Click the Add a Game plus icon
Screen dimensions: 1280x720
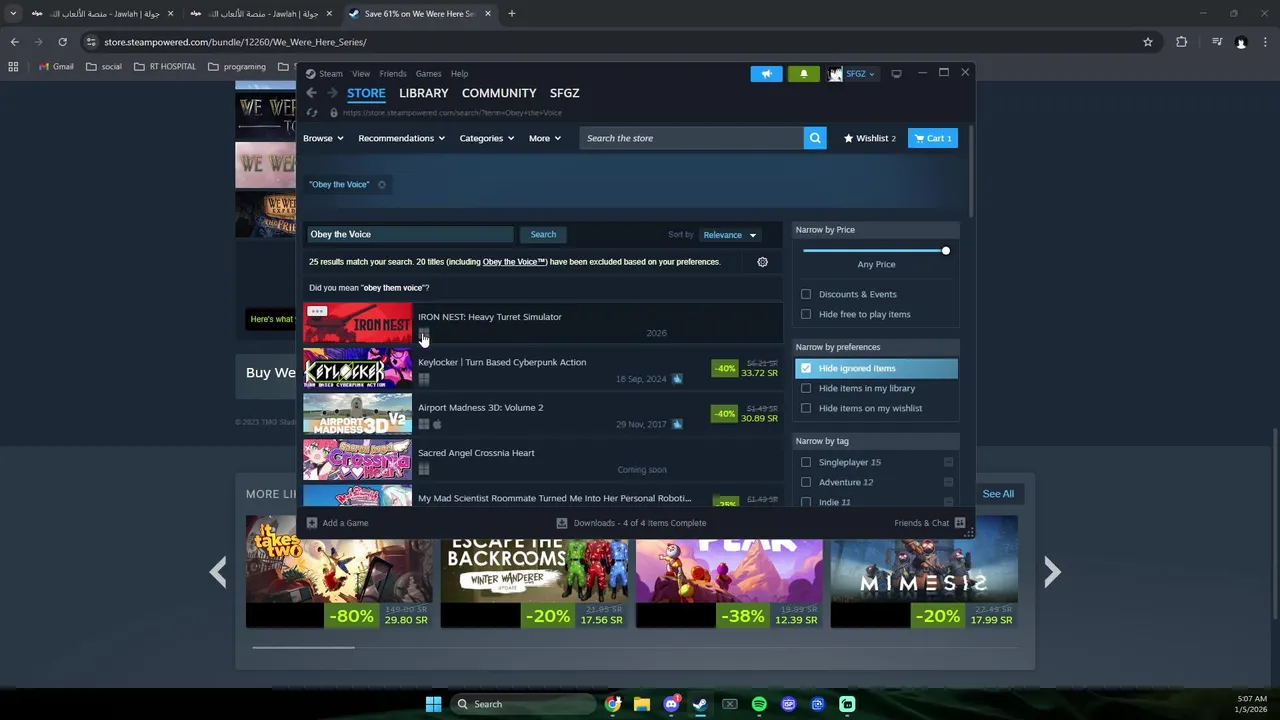click(x=312, y=523)
